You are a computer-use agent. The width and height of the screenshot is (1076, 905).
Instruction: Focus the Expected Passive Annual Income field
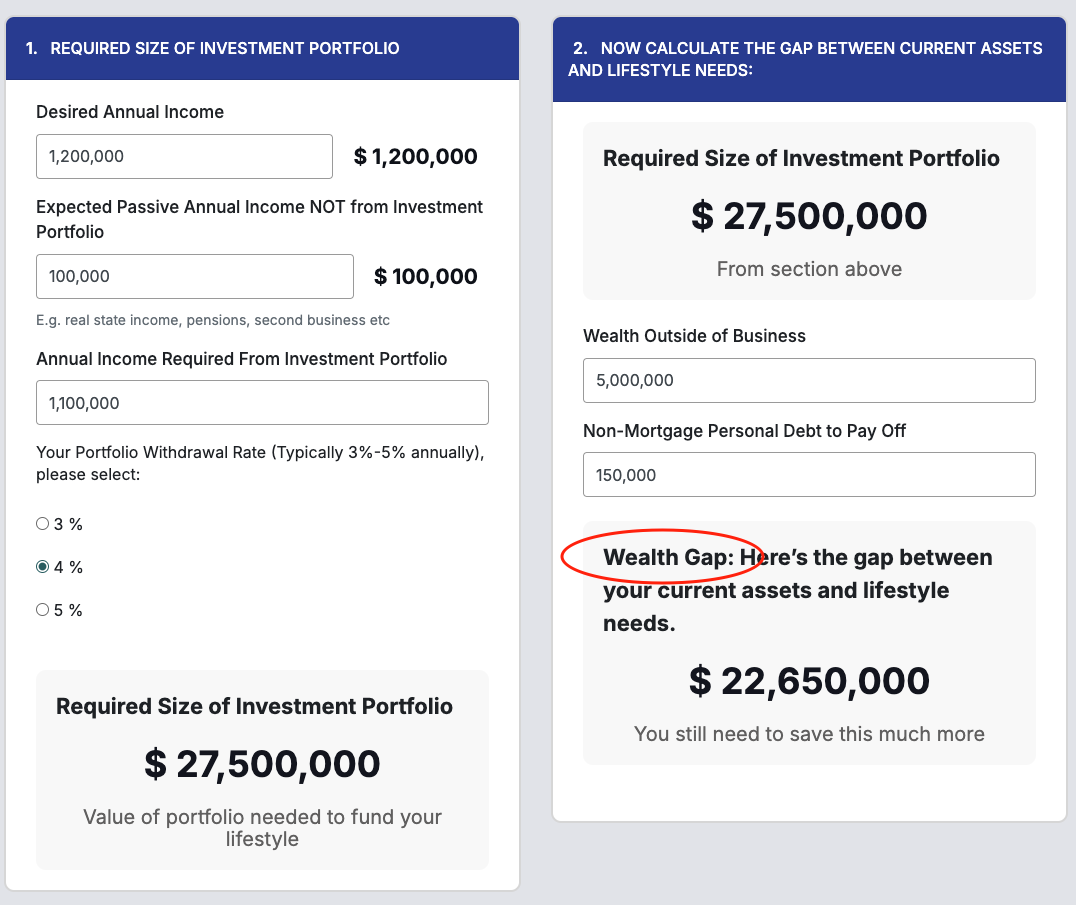point(194,276)
